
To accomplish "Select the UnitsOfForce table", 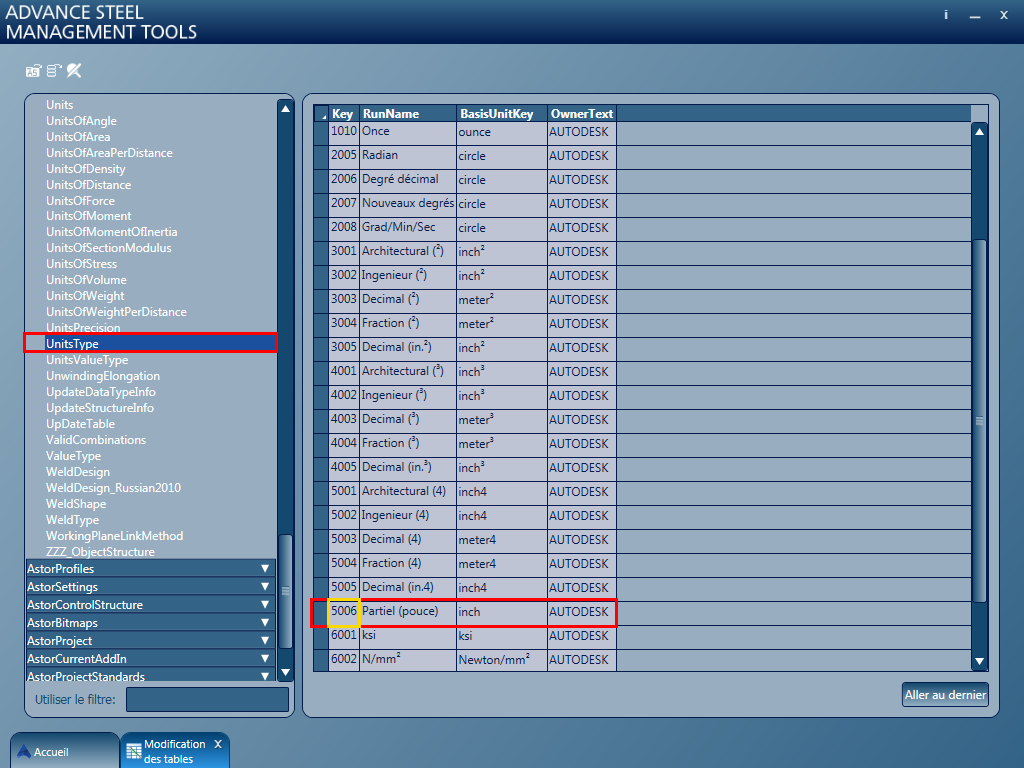I will click(80, 200).
